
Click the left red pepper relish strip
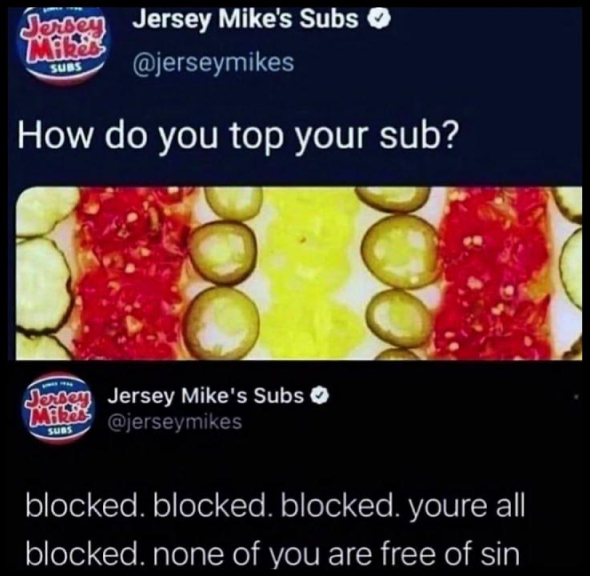132,274
